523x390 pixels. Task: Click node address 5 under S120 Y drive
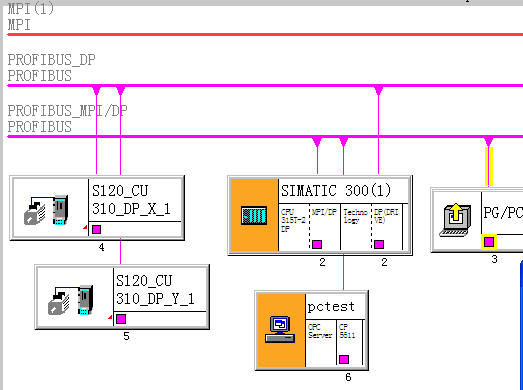126,336
